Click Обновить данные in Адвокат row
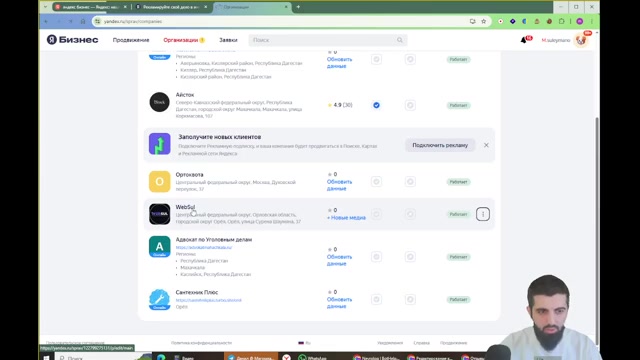The image size is (640, 360). (339, 260)
